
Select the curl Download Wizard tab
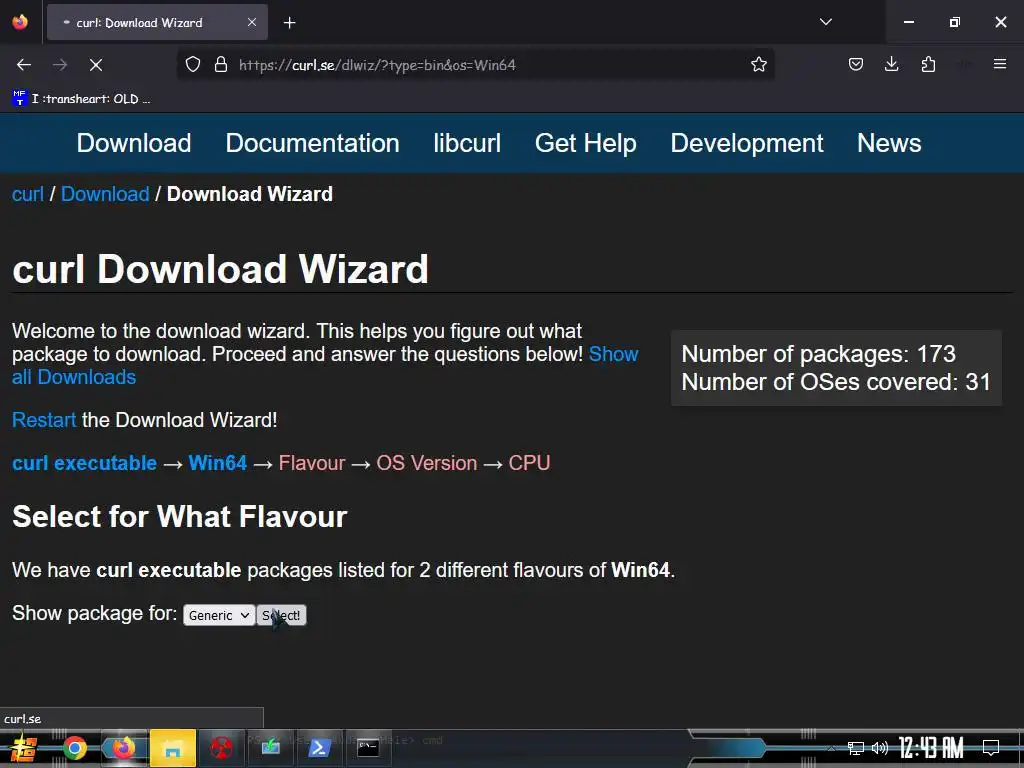pyautogui.click(x=157, y=22)
